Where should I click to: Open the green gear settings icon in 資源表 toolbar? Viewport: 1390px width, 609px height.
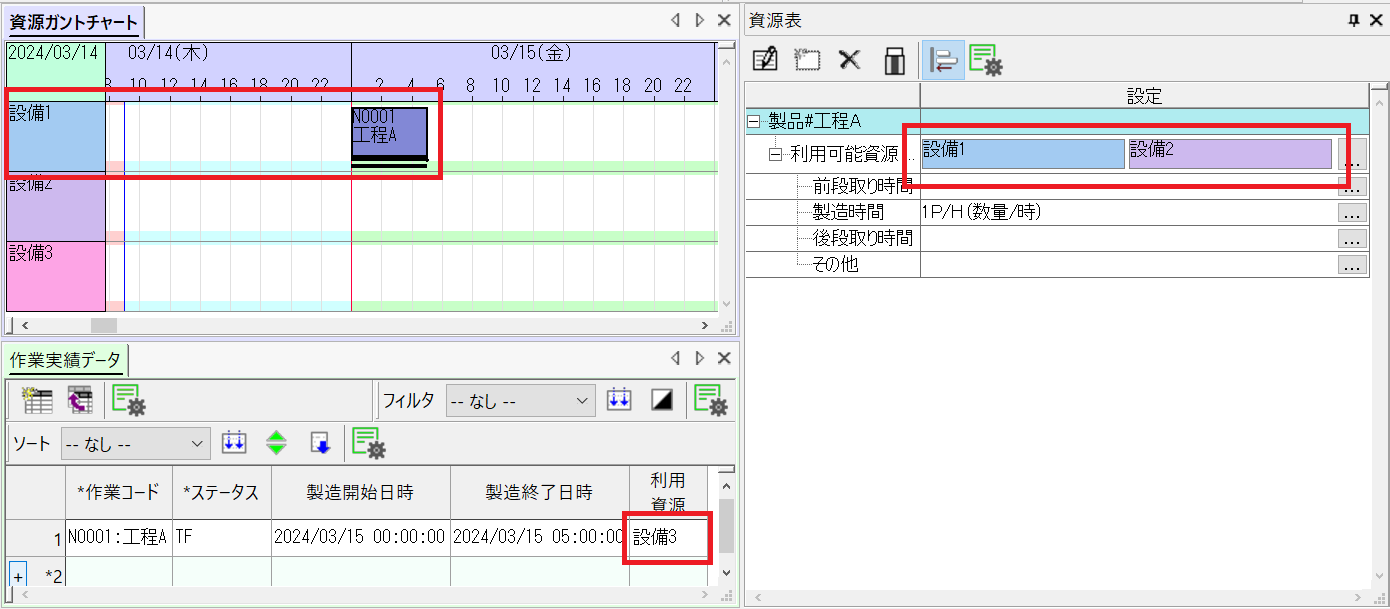[x=985, y=61]
